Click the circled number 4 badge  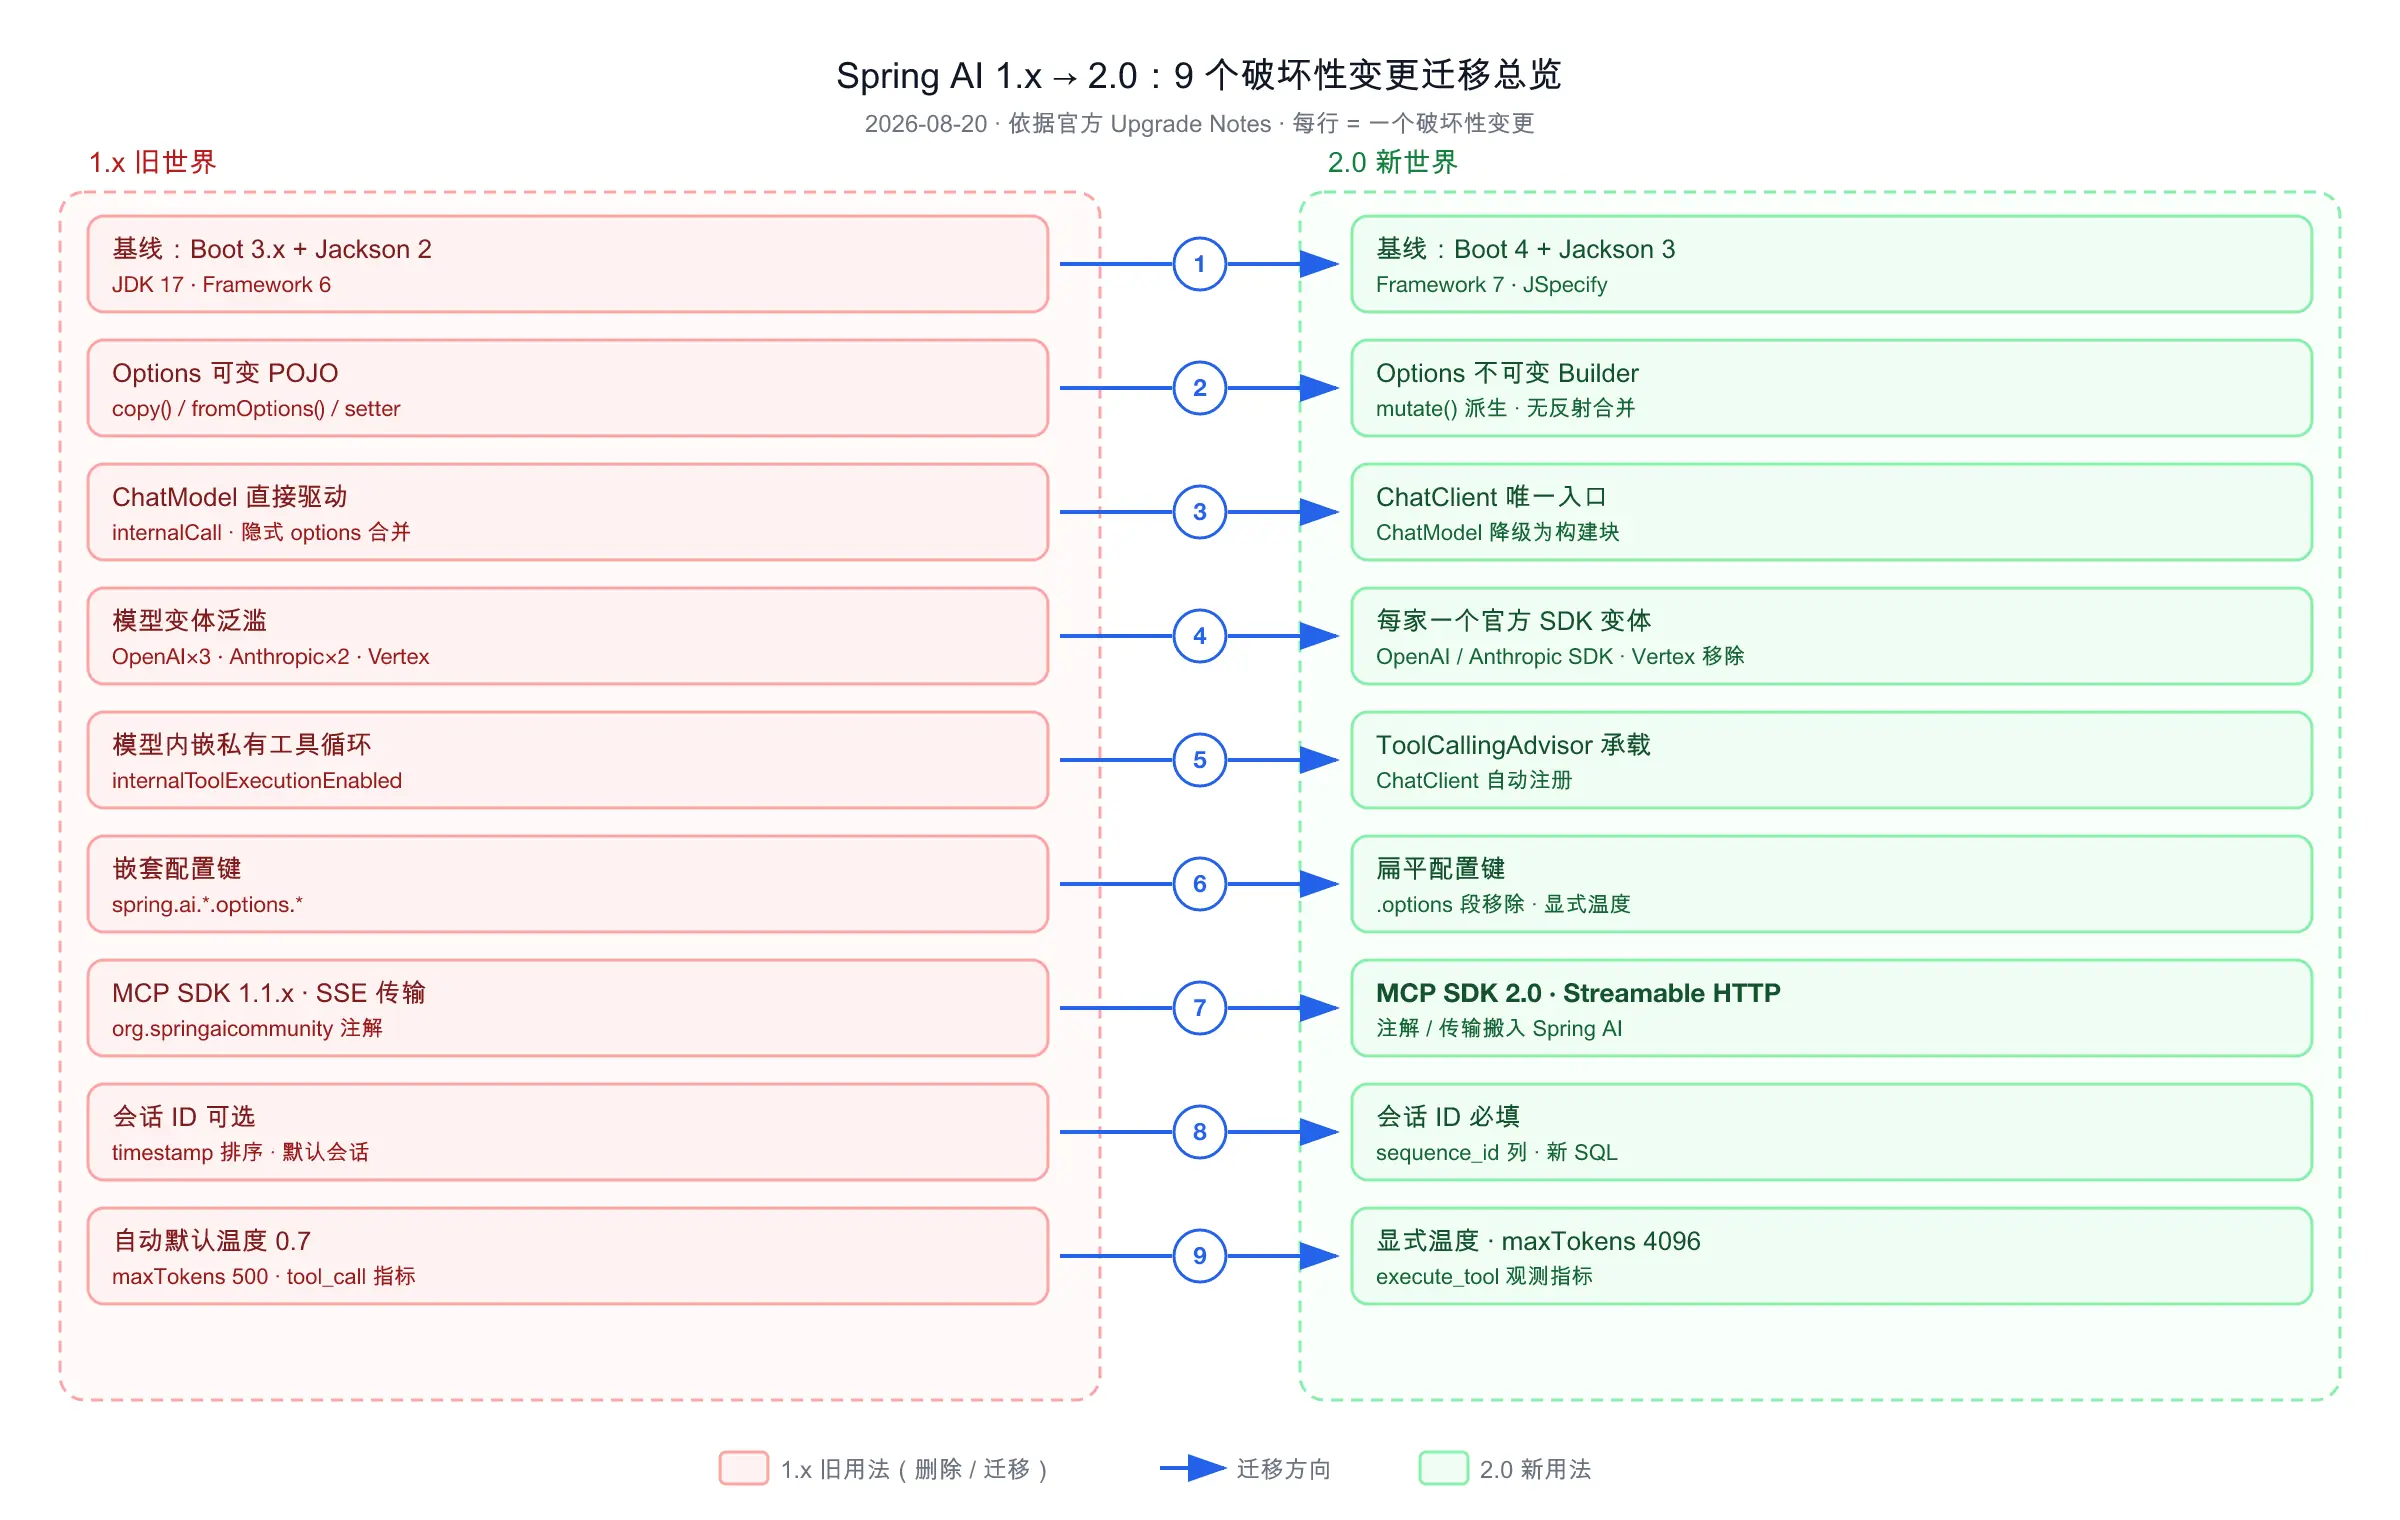point(1199,636)
